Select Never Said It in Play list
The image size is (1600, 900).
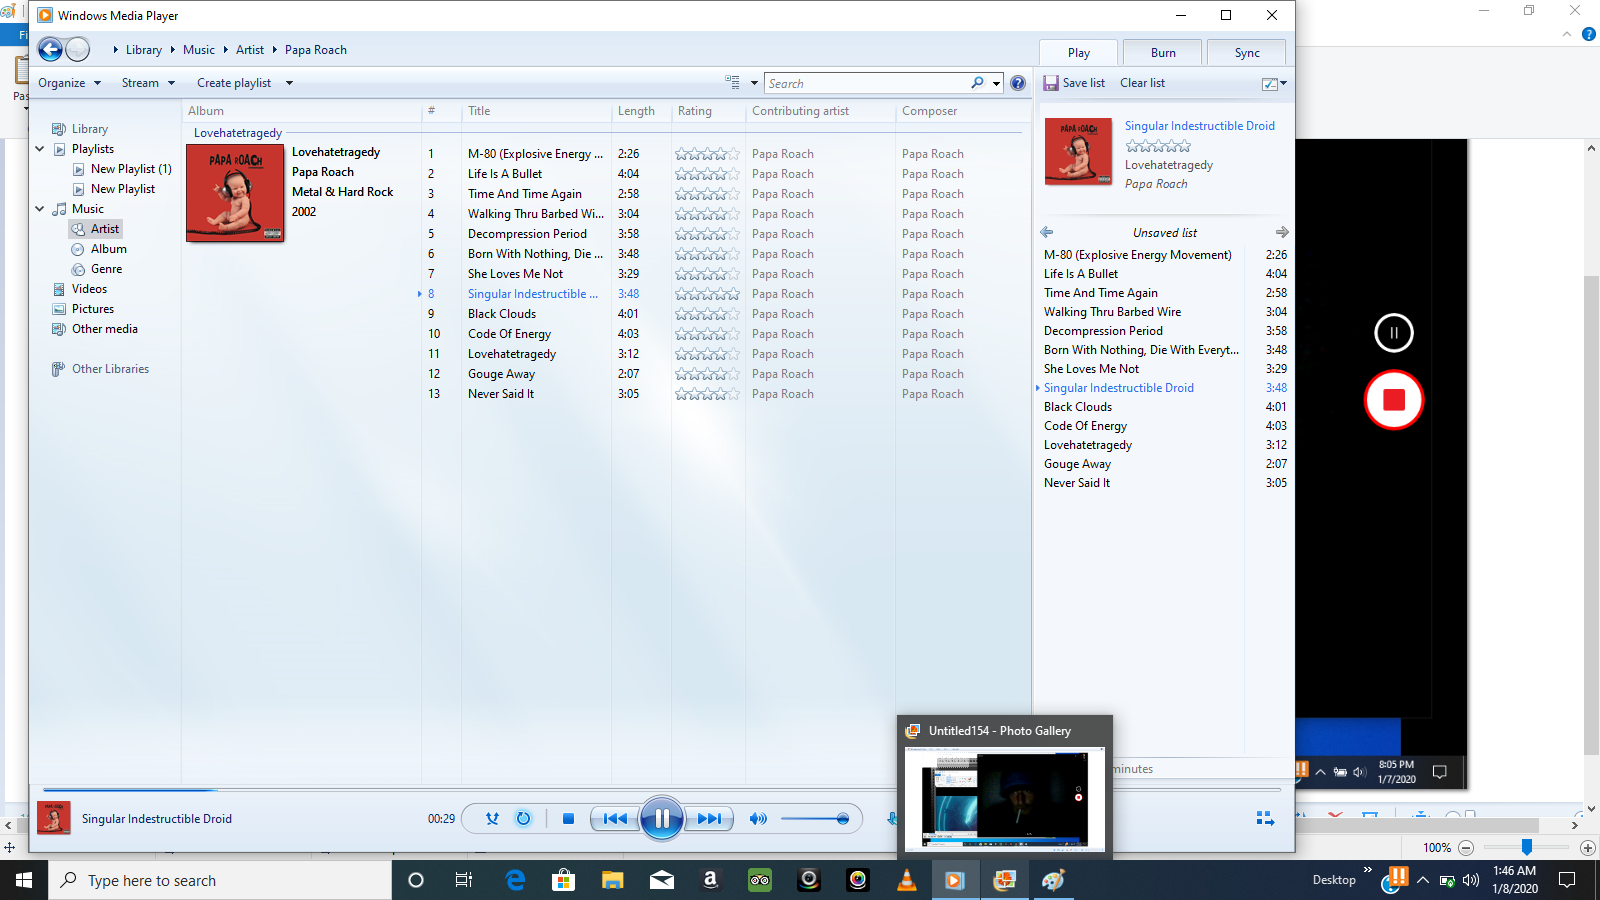1077,483
